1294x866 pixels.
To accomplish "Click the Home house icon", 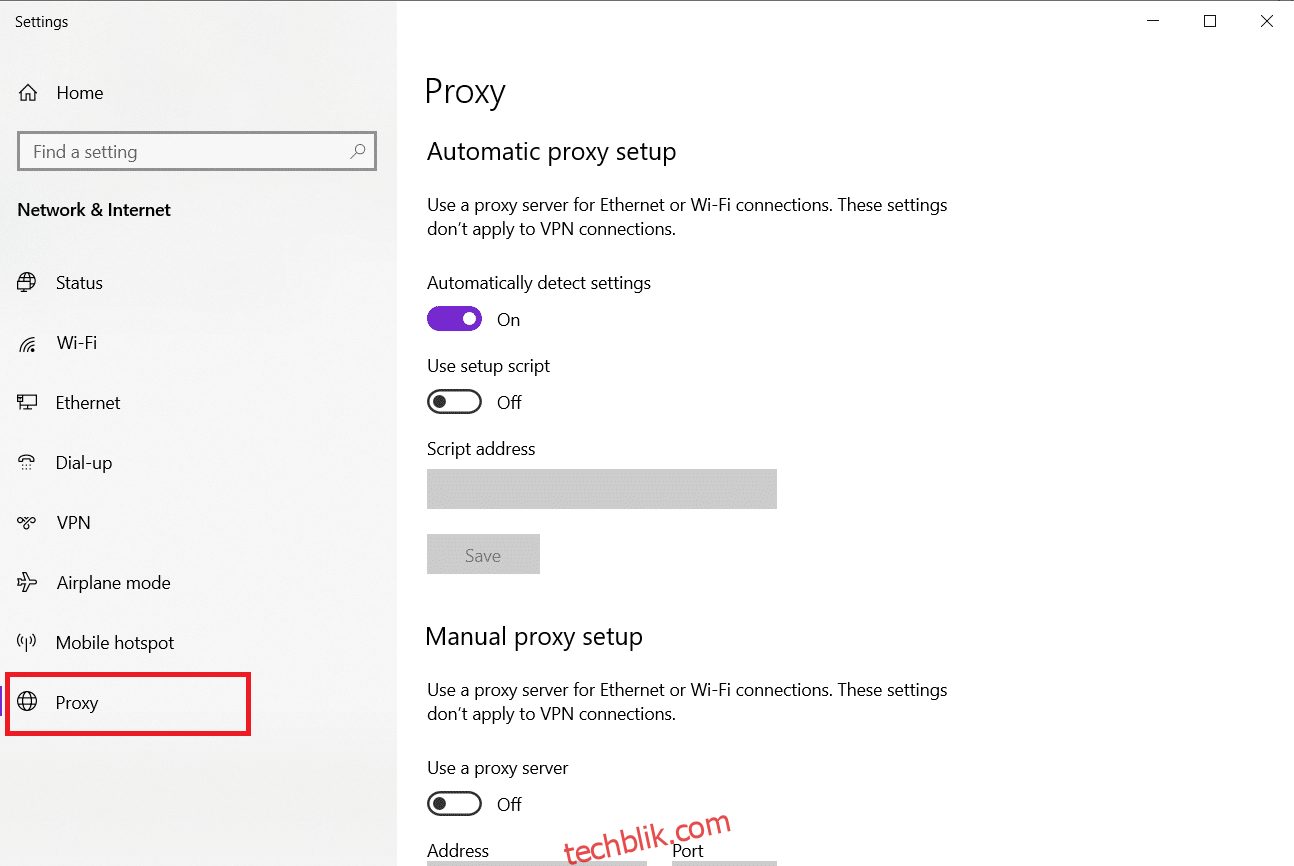I will [x=28, y=93].
